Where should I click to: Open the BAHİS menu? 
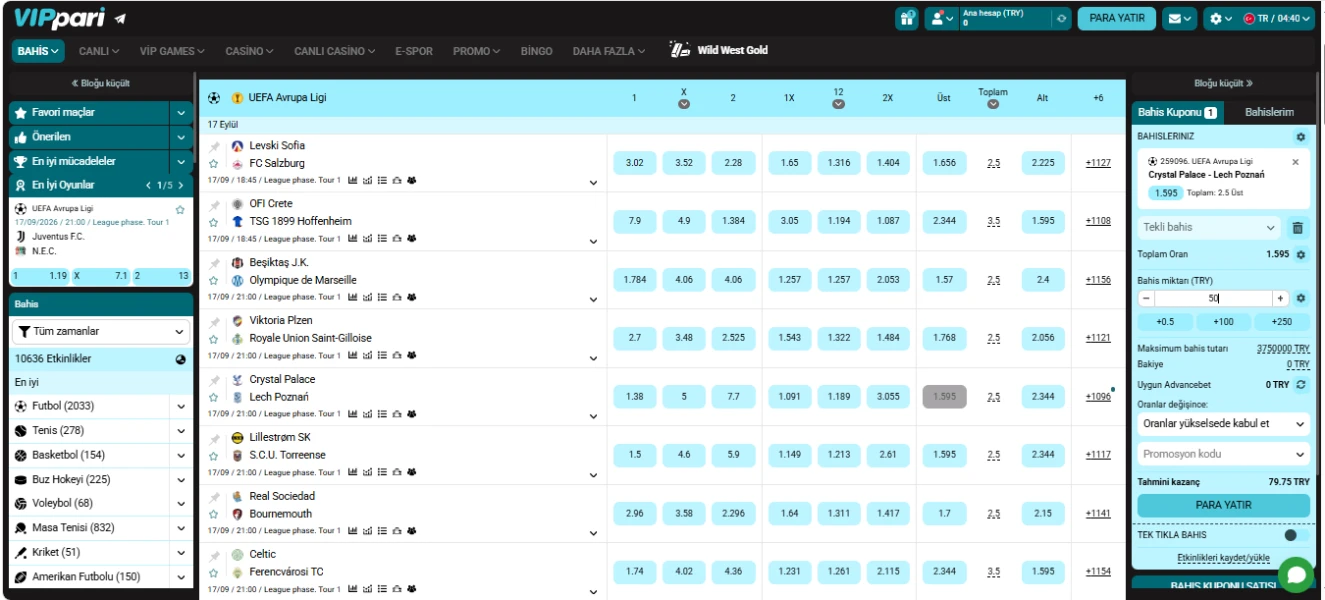point(38,51)
